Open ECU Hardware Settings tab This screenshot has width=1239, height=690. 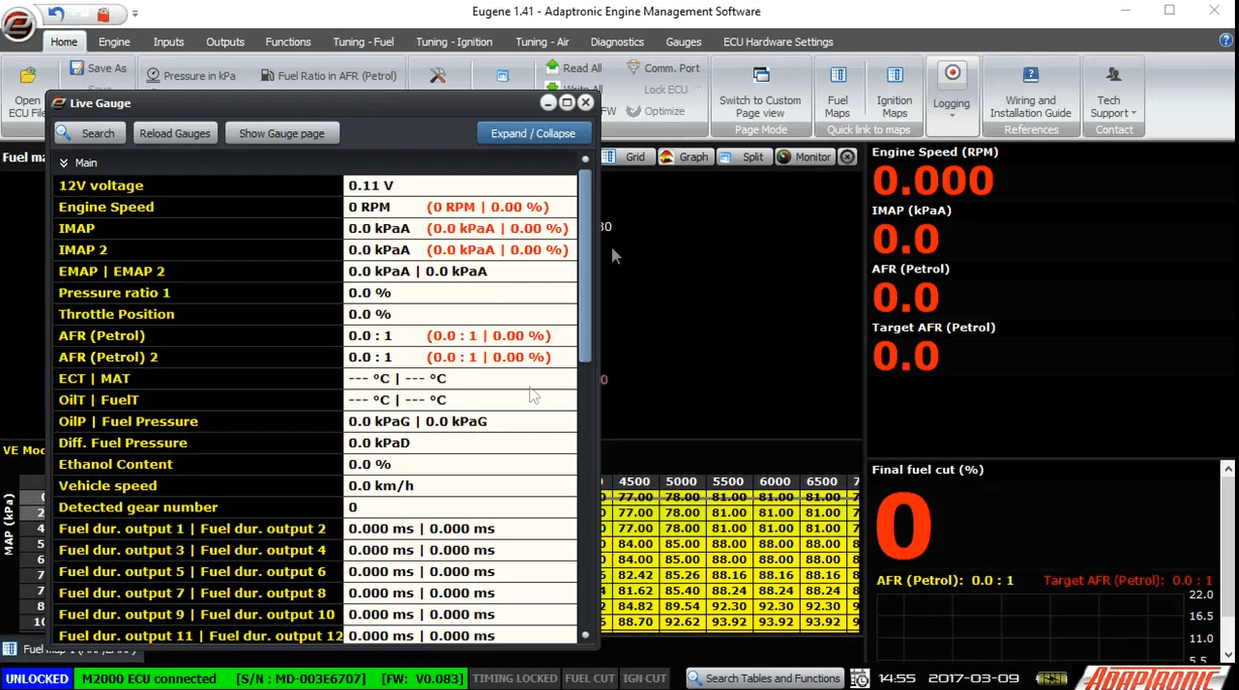[778, 42]
